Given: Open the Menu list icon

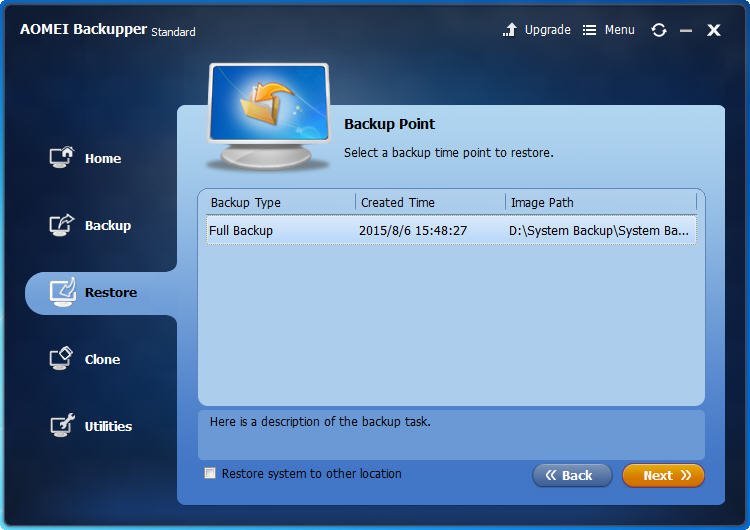Looking at the screenshot, I should click(x=589, y=31).
